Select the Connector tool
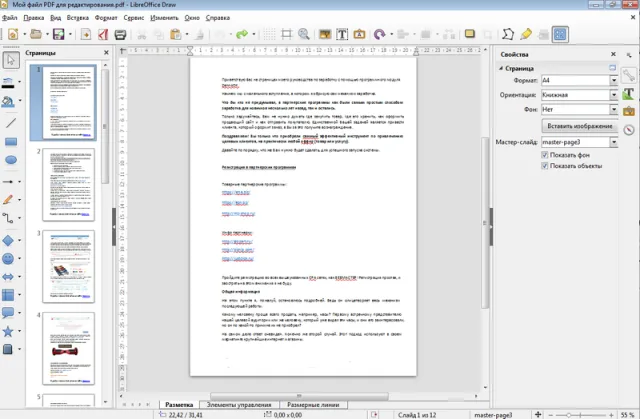The height and width of the screenshot is (419, 640). (x=8, y=218)
